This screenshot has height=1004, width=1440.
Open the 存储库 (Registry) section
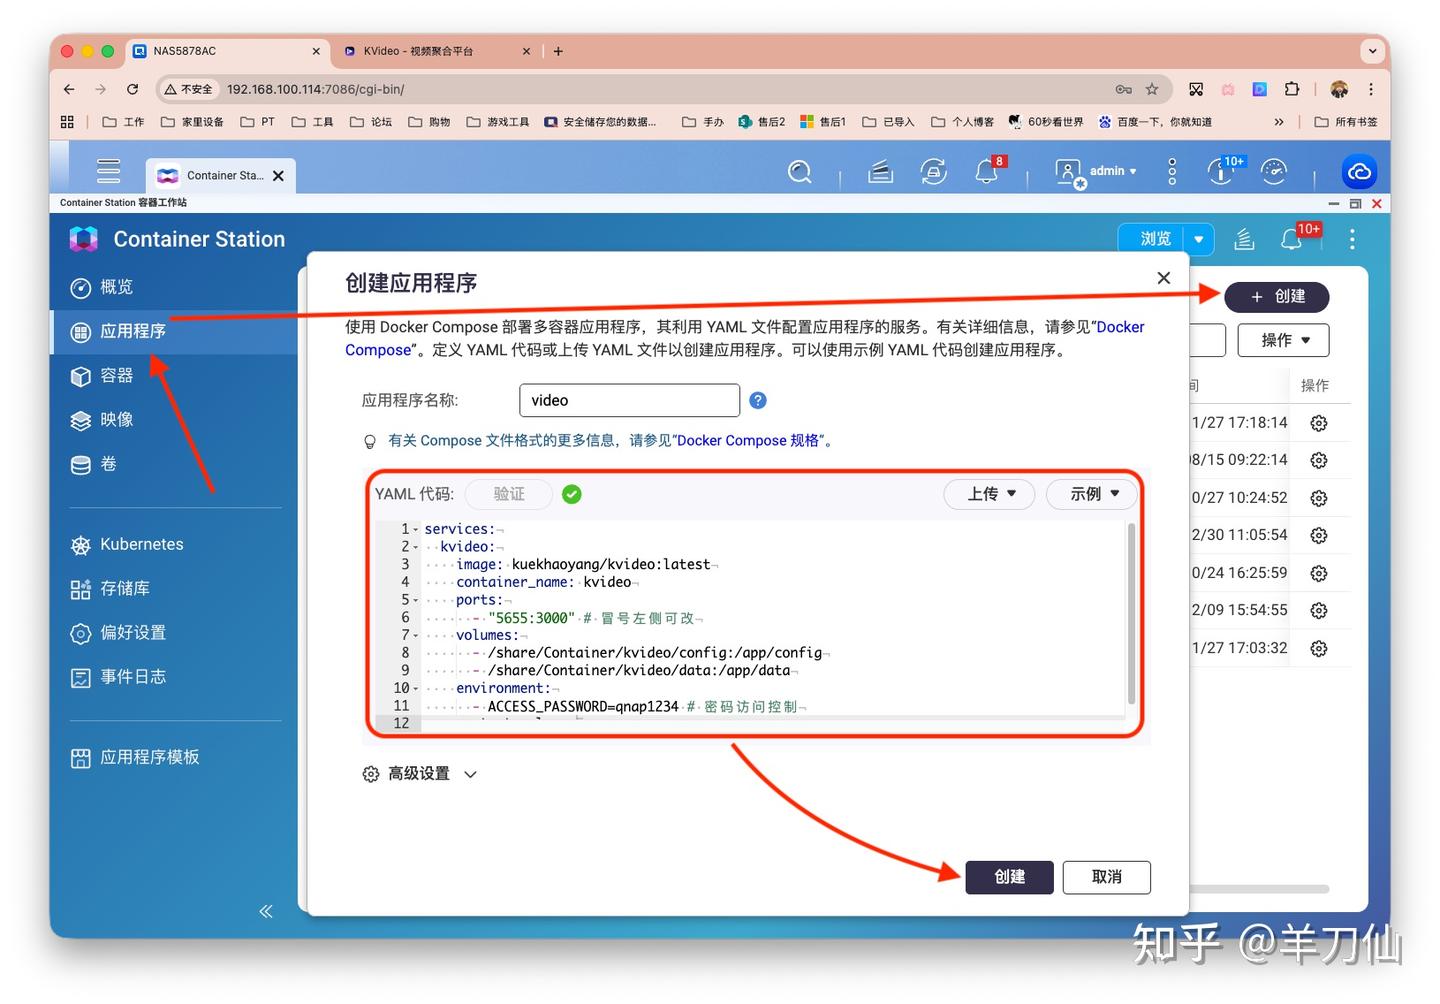tap(124, 589)
